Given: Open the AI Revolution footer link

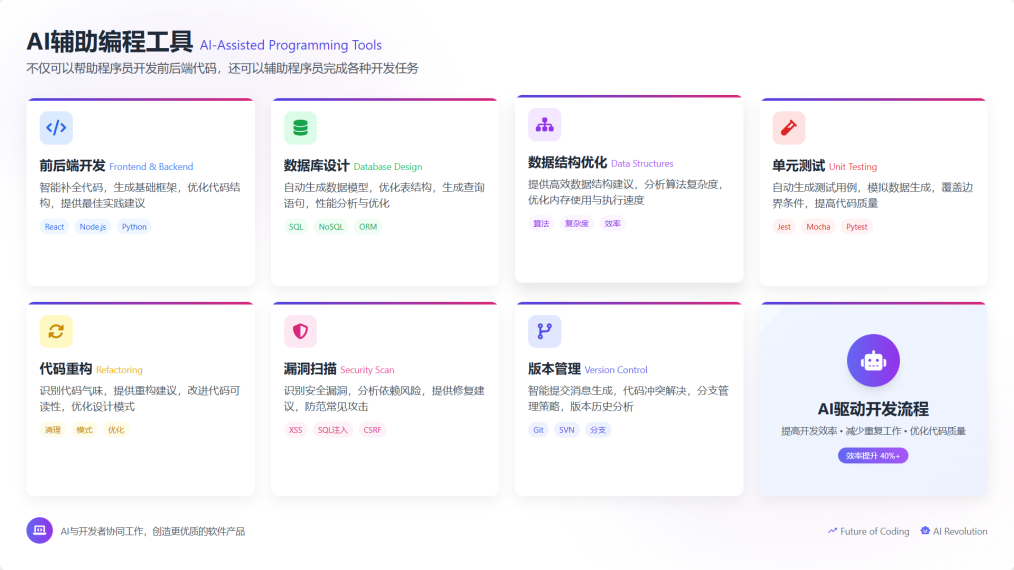Looking at the screenshot, I should point(954,532).
